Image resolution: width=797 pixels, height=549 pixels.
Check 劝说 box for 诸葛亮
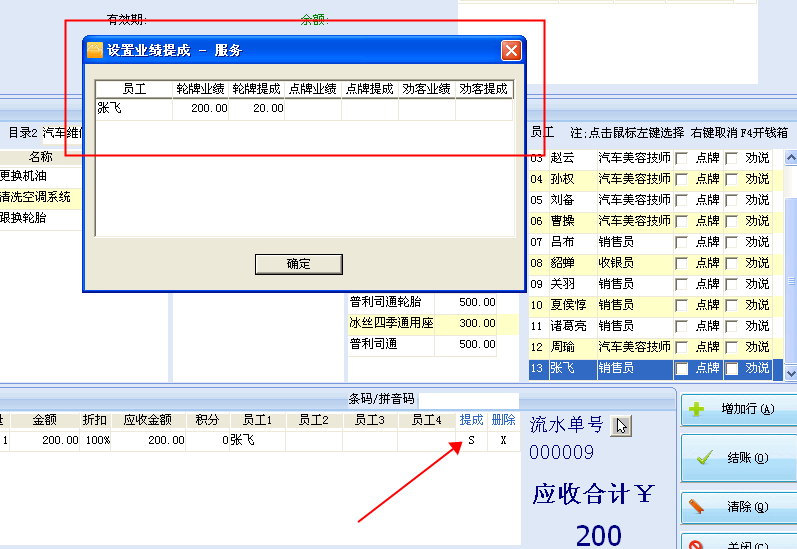click(731, 326)
